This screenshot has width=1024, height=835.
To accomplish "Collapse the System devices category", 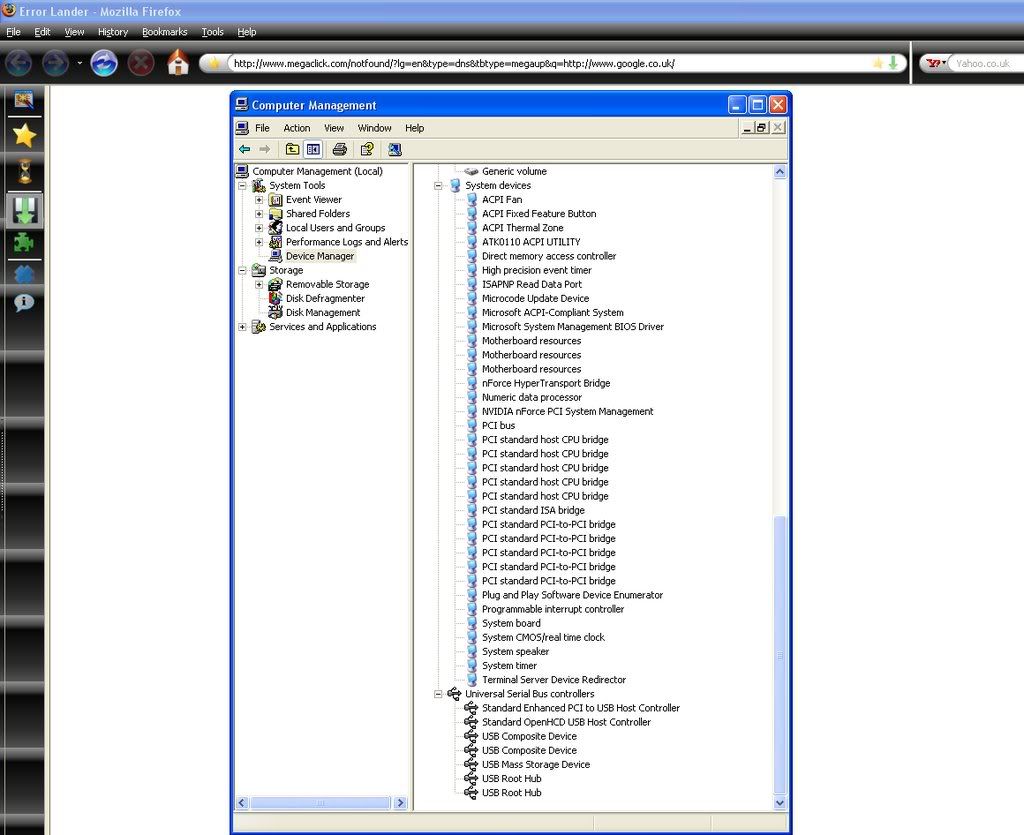I will point(438,185).
